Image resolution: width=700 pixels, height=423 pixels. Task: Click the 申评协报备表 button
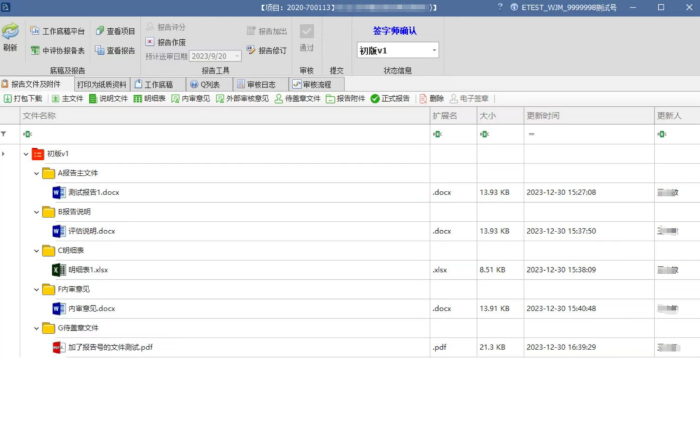[x=57, y=50]
